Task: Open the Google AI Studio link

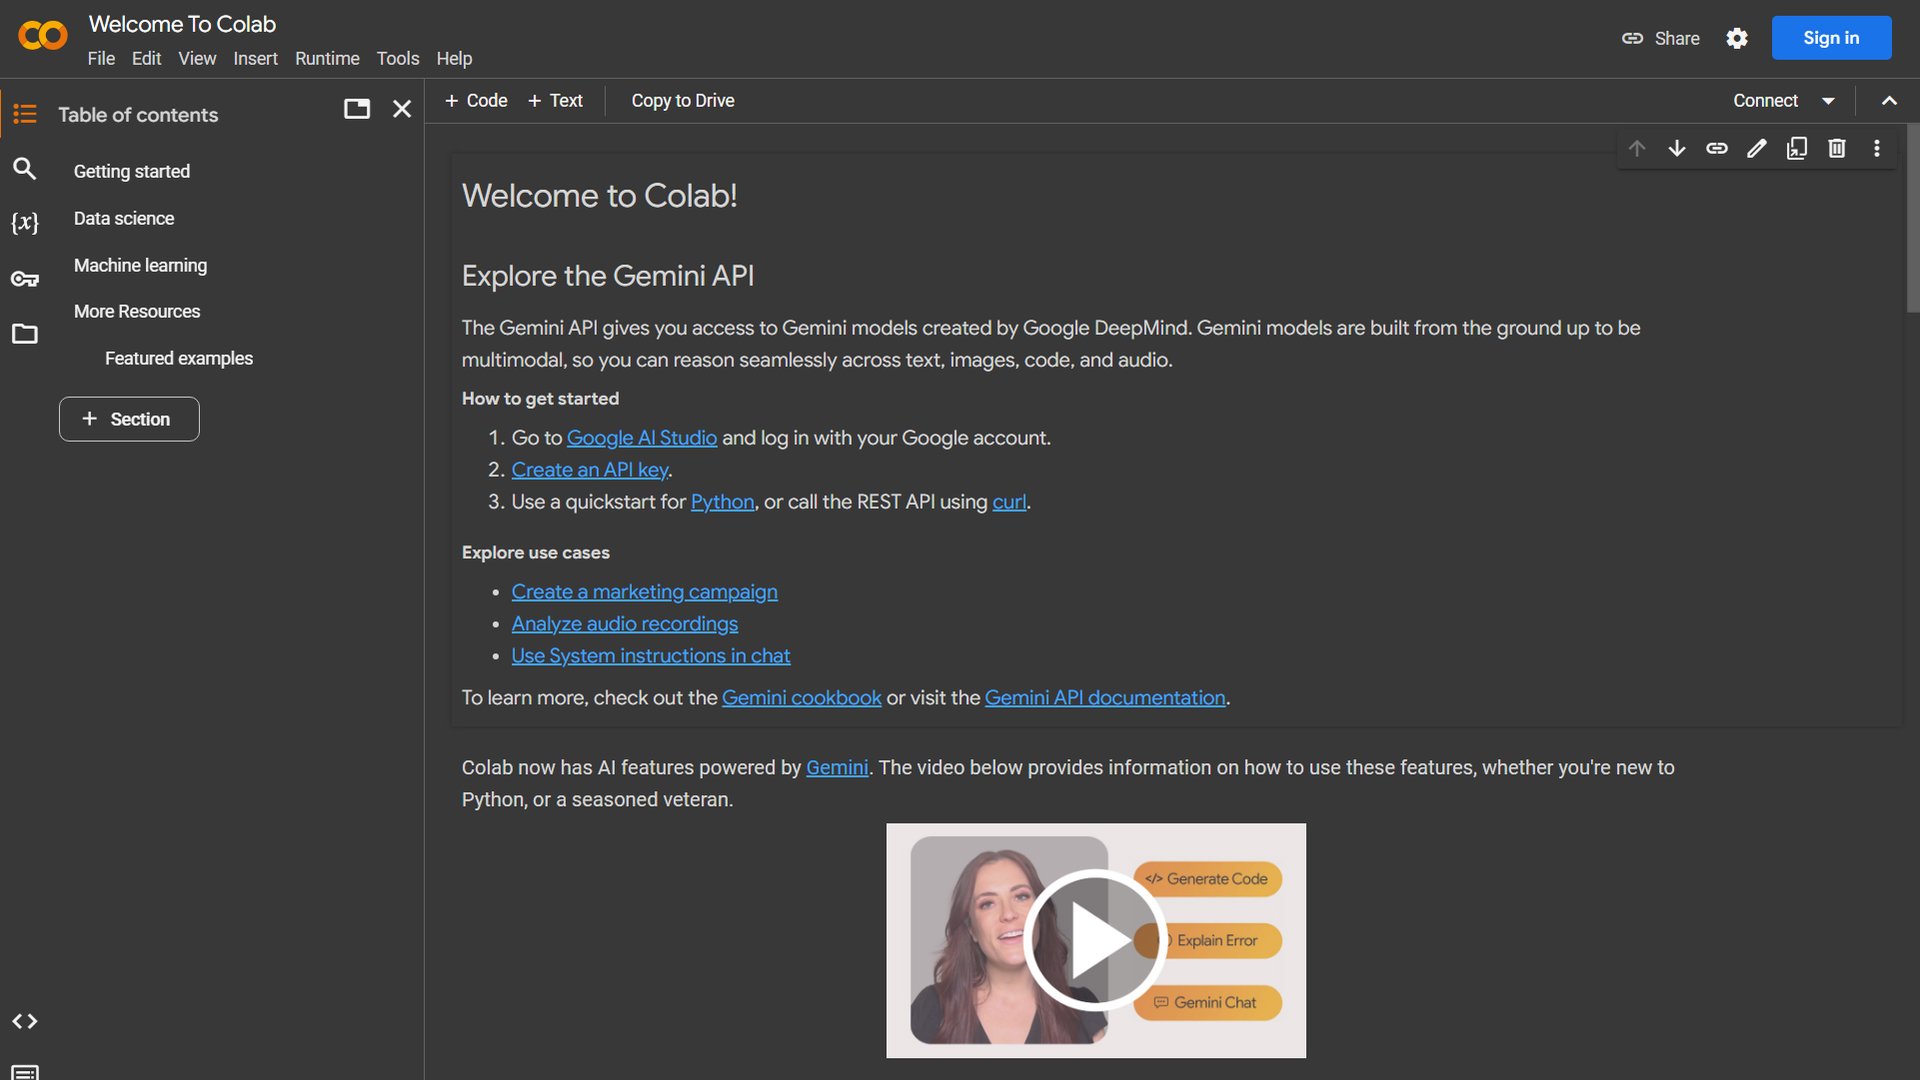Action: coord(641,438)
